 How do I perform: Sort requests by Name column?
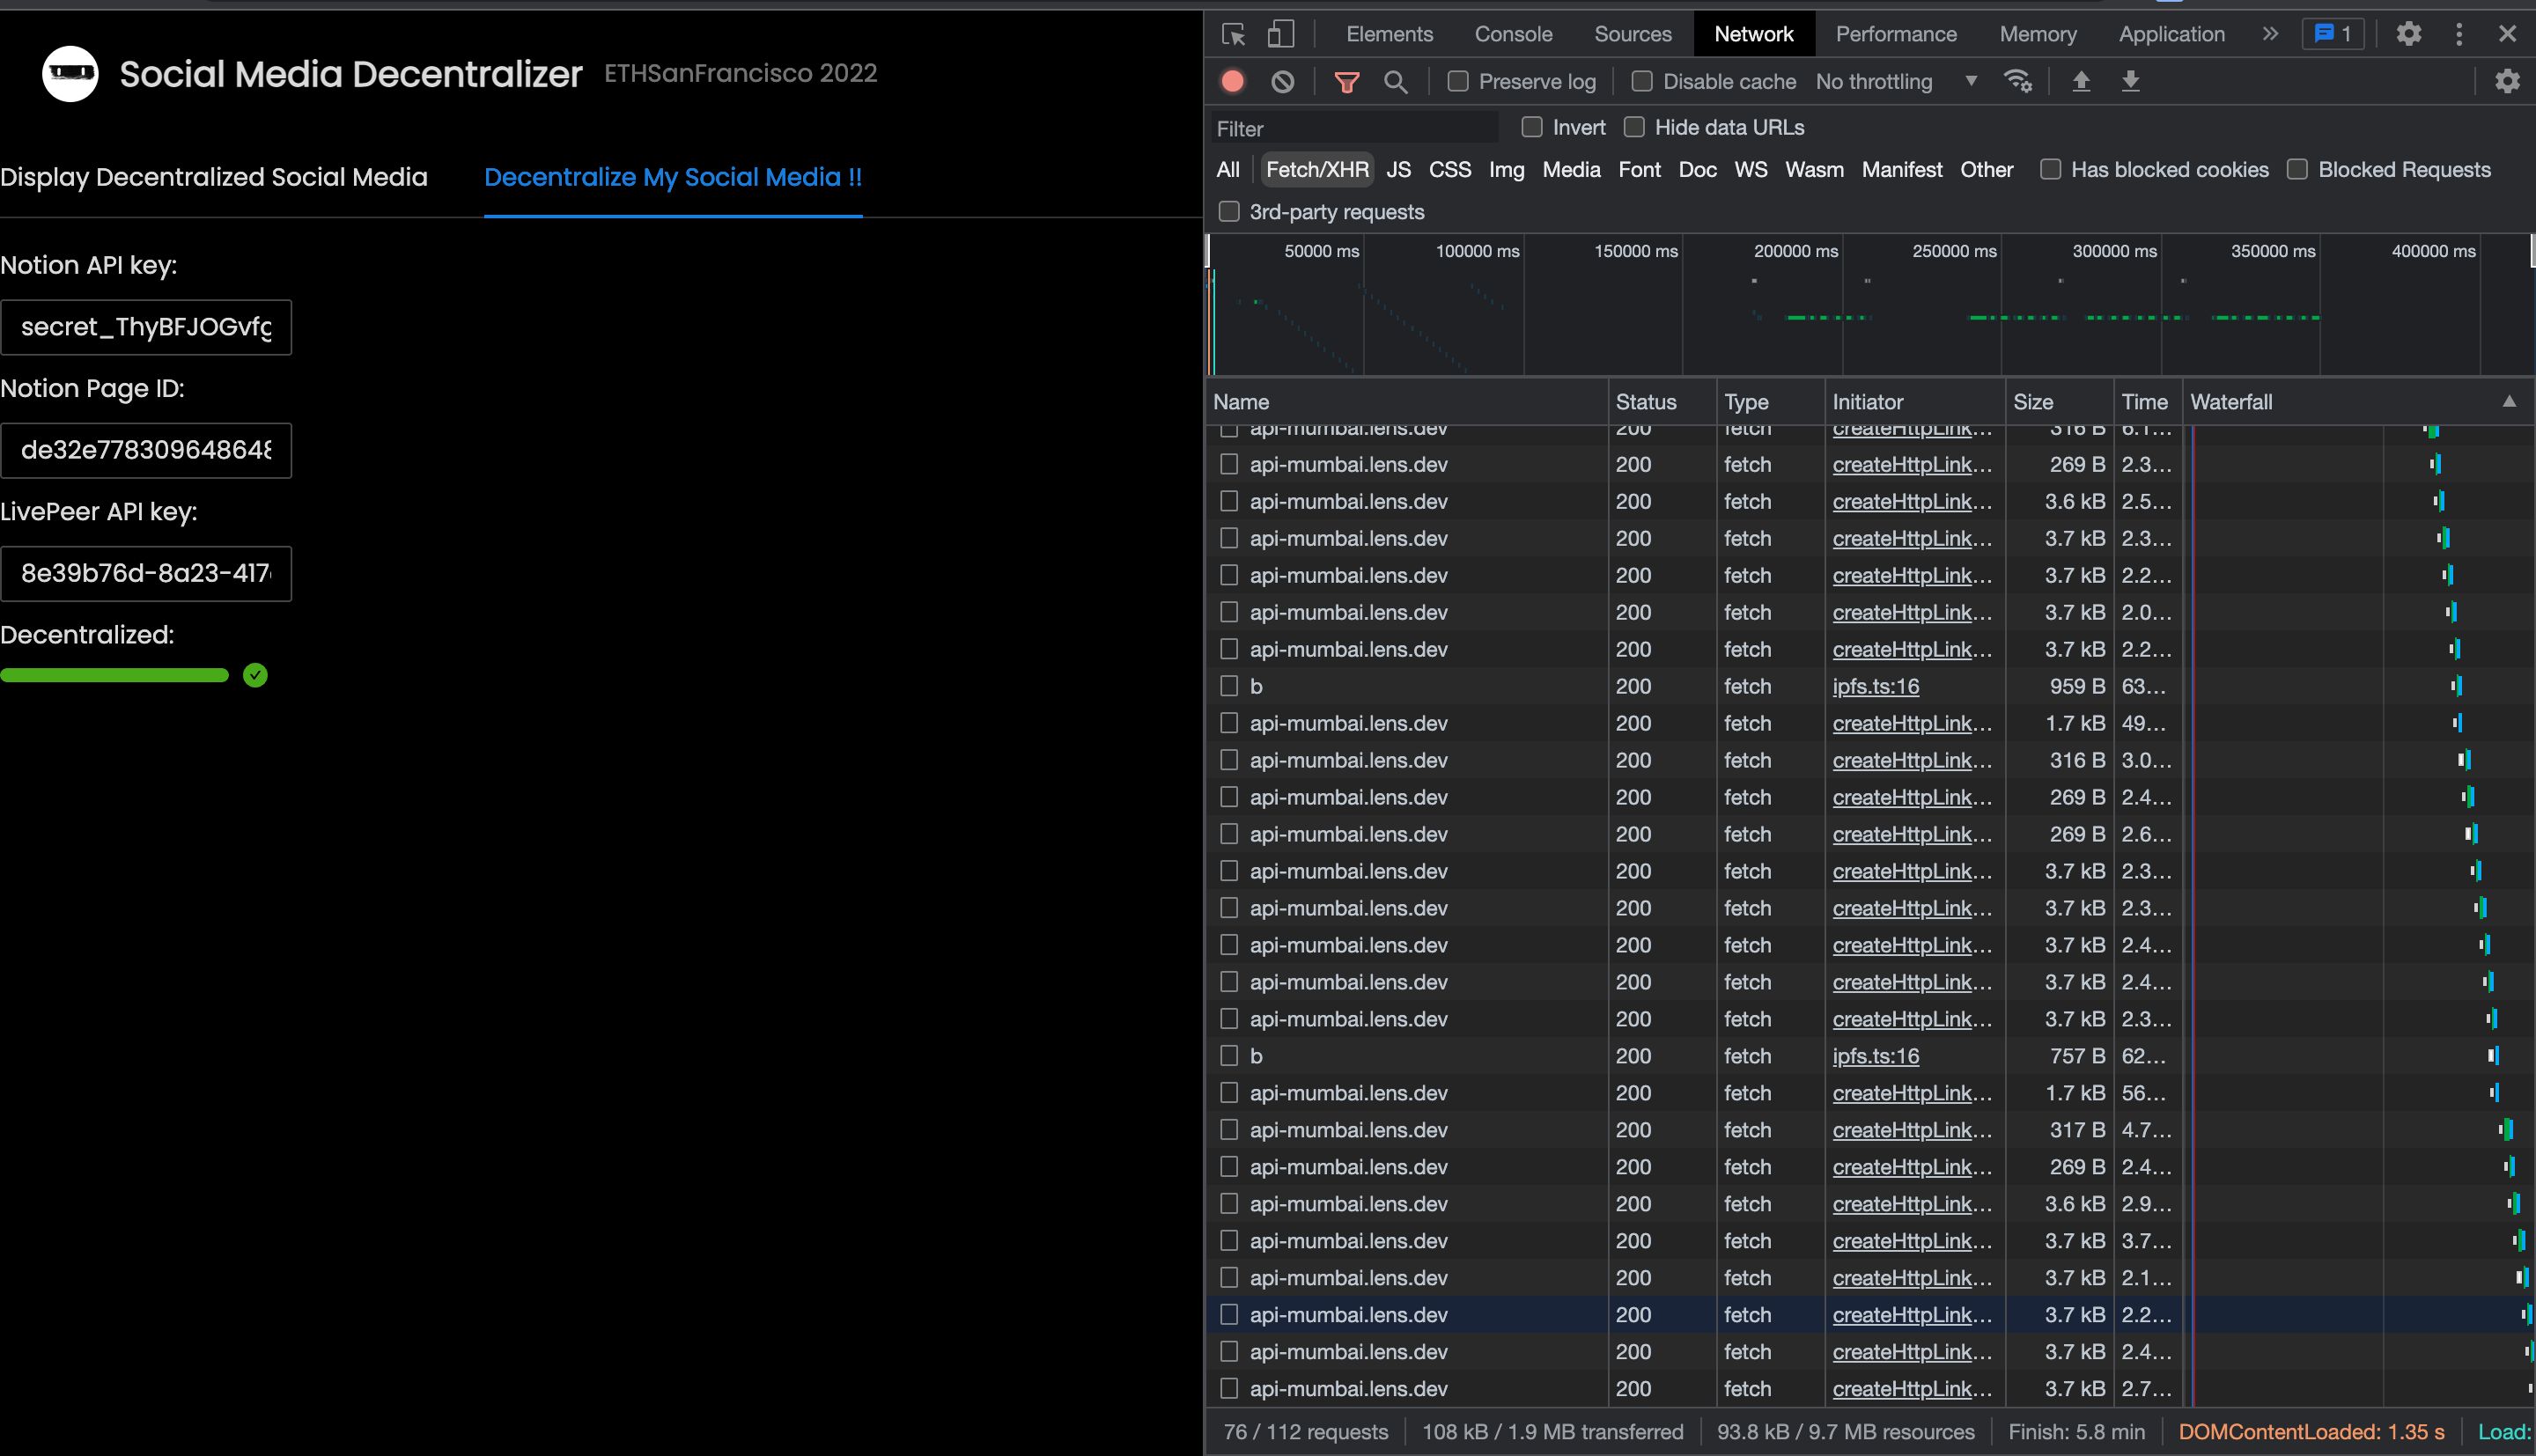(x=1407, y=402)
